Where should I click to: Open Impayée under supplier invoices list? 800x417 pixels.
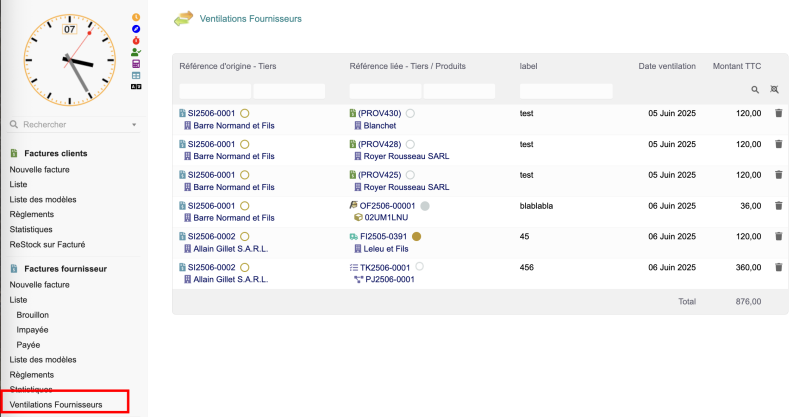pos(33,329)
